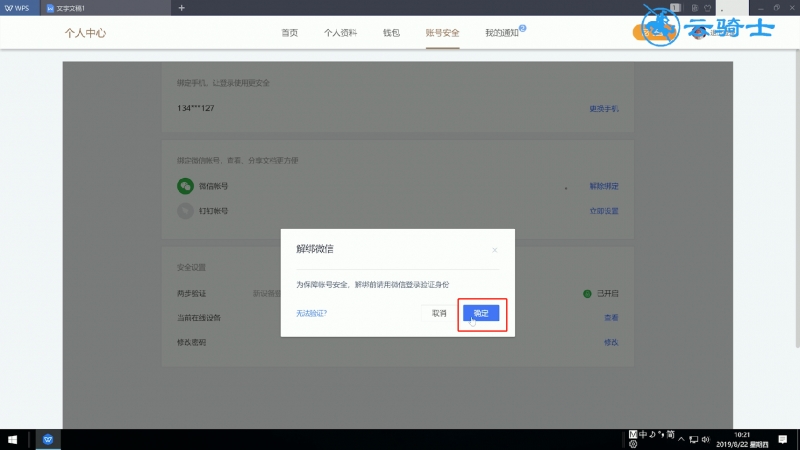Screen dimensions: 800x450
Task: Open the 个人资料 tab
Action: 340,33
